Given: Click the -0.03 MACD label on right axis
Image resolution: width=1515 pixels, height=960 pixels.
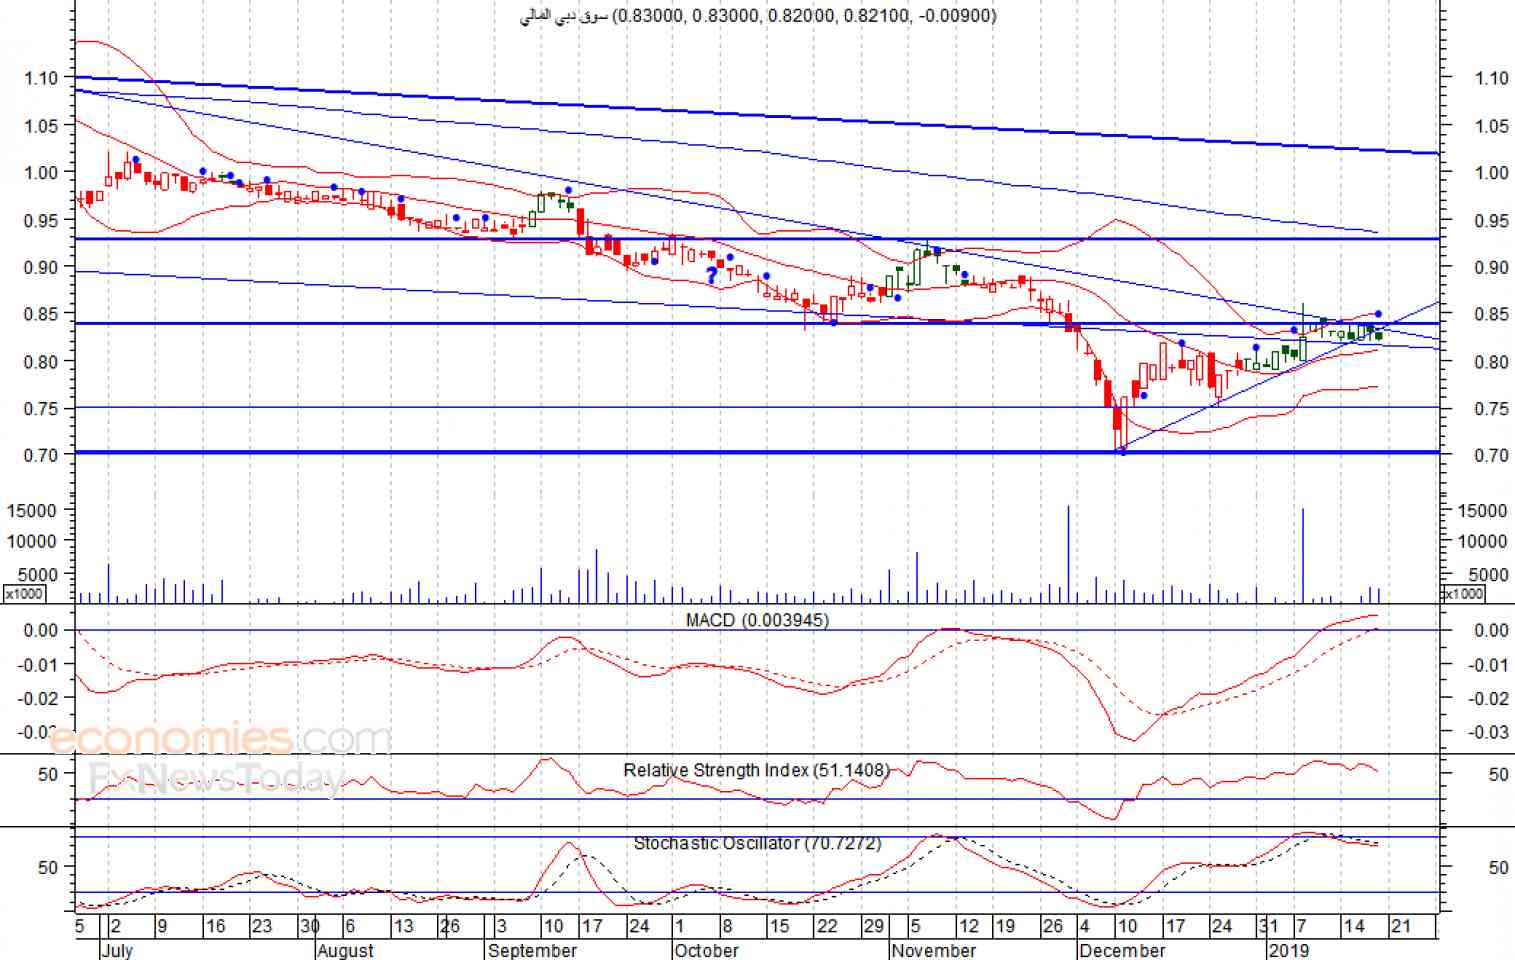Looking at the screenshot, I should [x=1490, y=732].
